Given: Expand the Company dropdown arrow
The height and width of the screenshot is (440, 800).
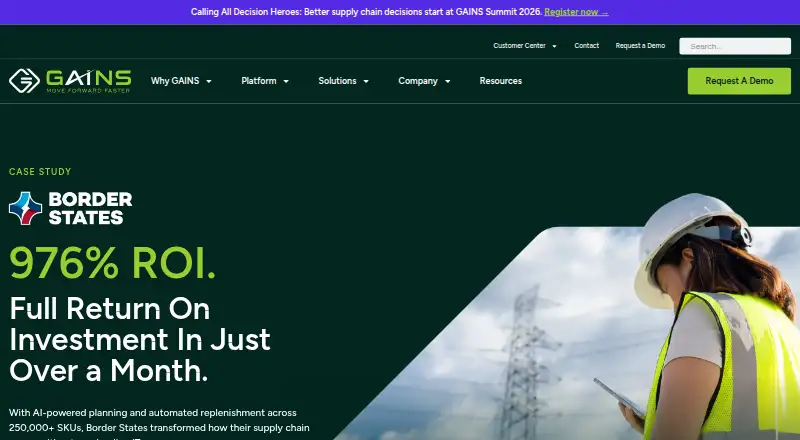Looking at the screenshot, I should [x=447, y=81].
